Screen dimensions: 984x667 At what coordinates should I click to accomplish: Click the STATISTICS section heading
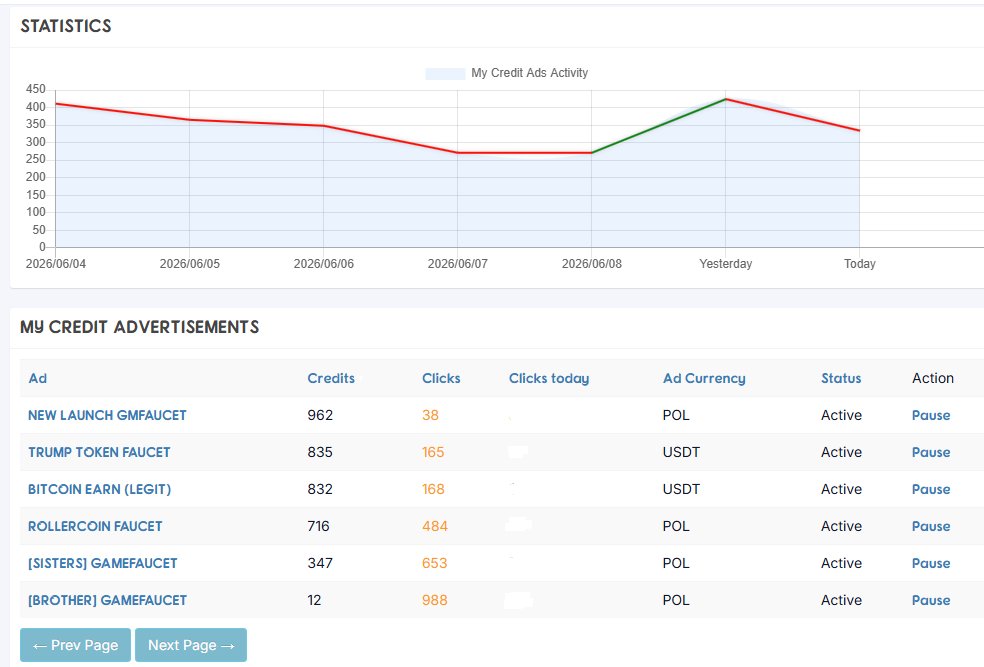tap(66, 26)
